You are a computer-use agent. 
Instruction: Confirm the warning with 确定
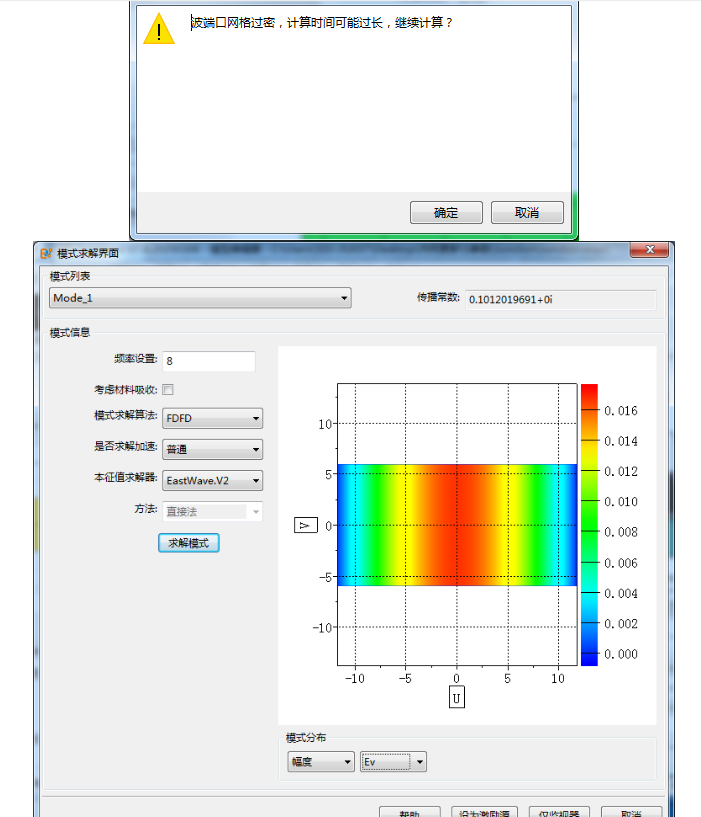(x=446, y=213)
